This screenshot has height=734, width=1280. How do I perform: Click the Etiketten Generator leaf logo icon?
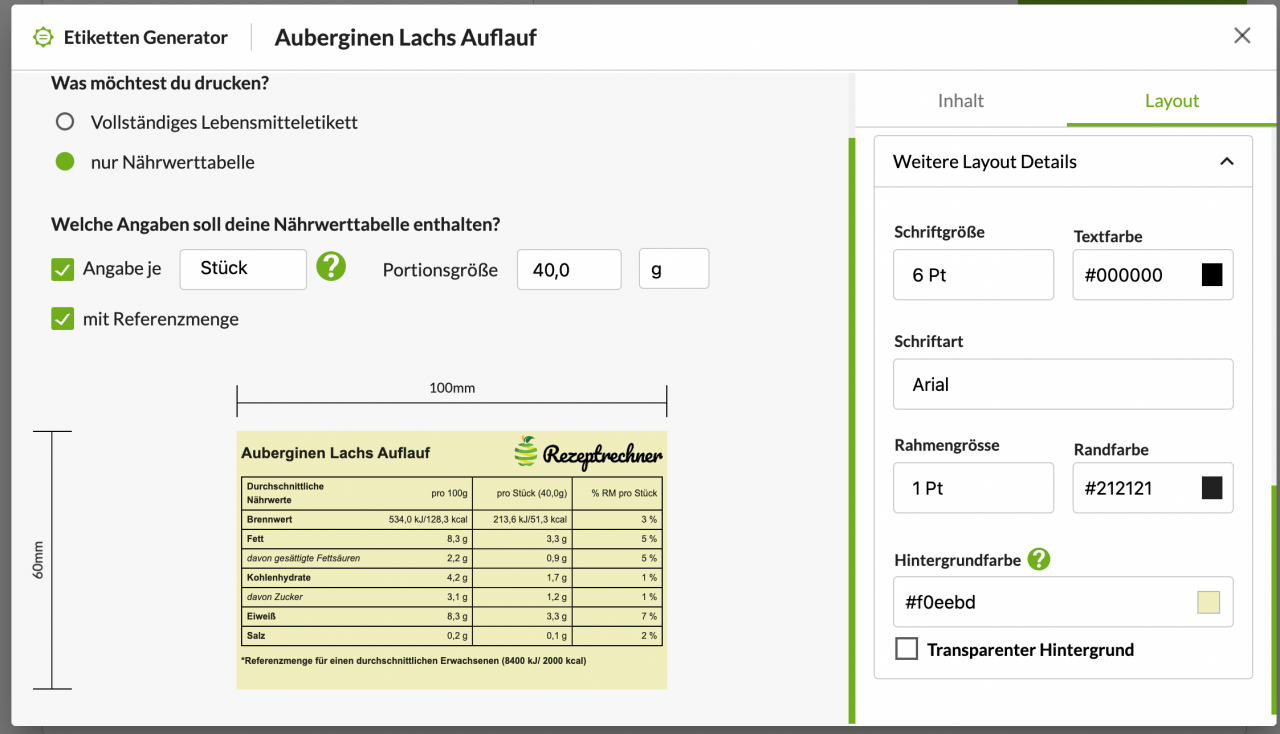coord(43,36)
